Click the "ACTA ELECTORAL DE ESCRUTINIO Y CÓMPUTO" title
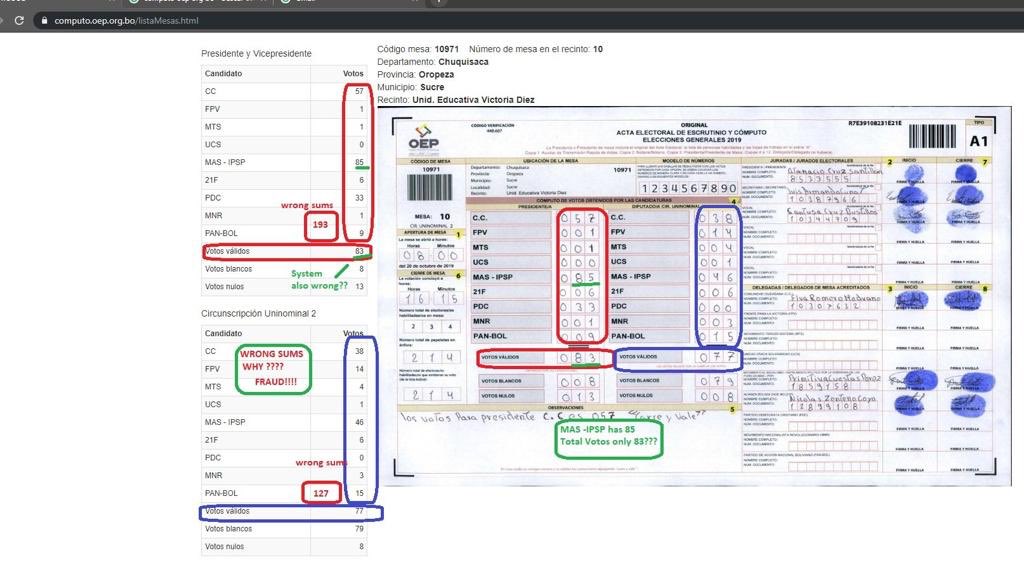Viewport: 1024px width, 569px height. coord(691,133)
